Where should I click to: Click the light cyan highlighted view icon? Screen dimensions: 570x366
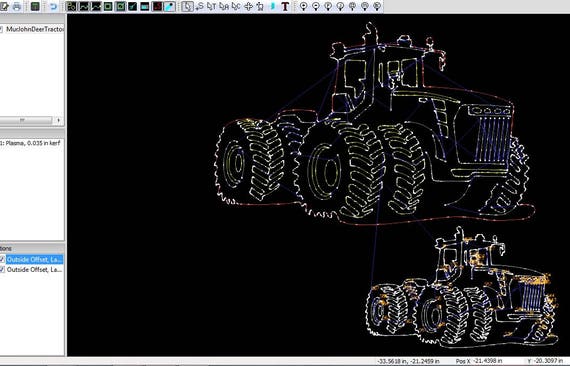point(169,7)
